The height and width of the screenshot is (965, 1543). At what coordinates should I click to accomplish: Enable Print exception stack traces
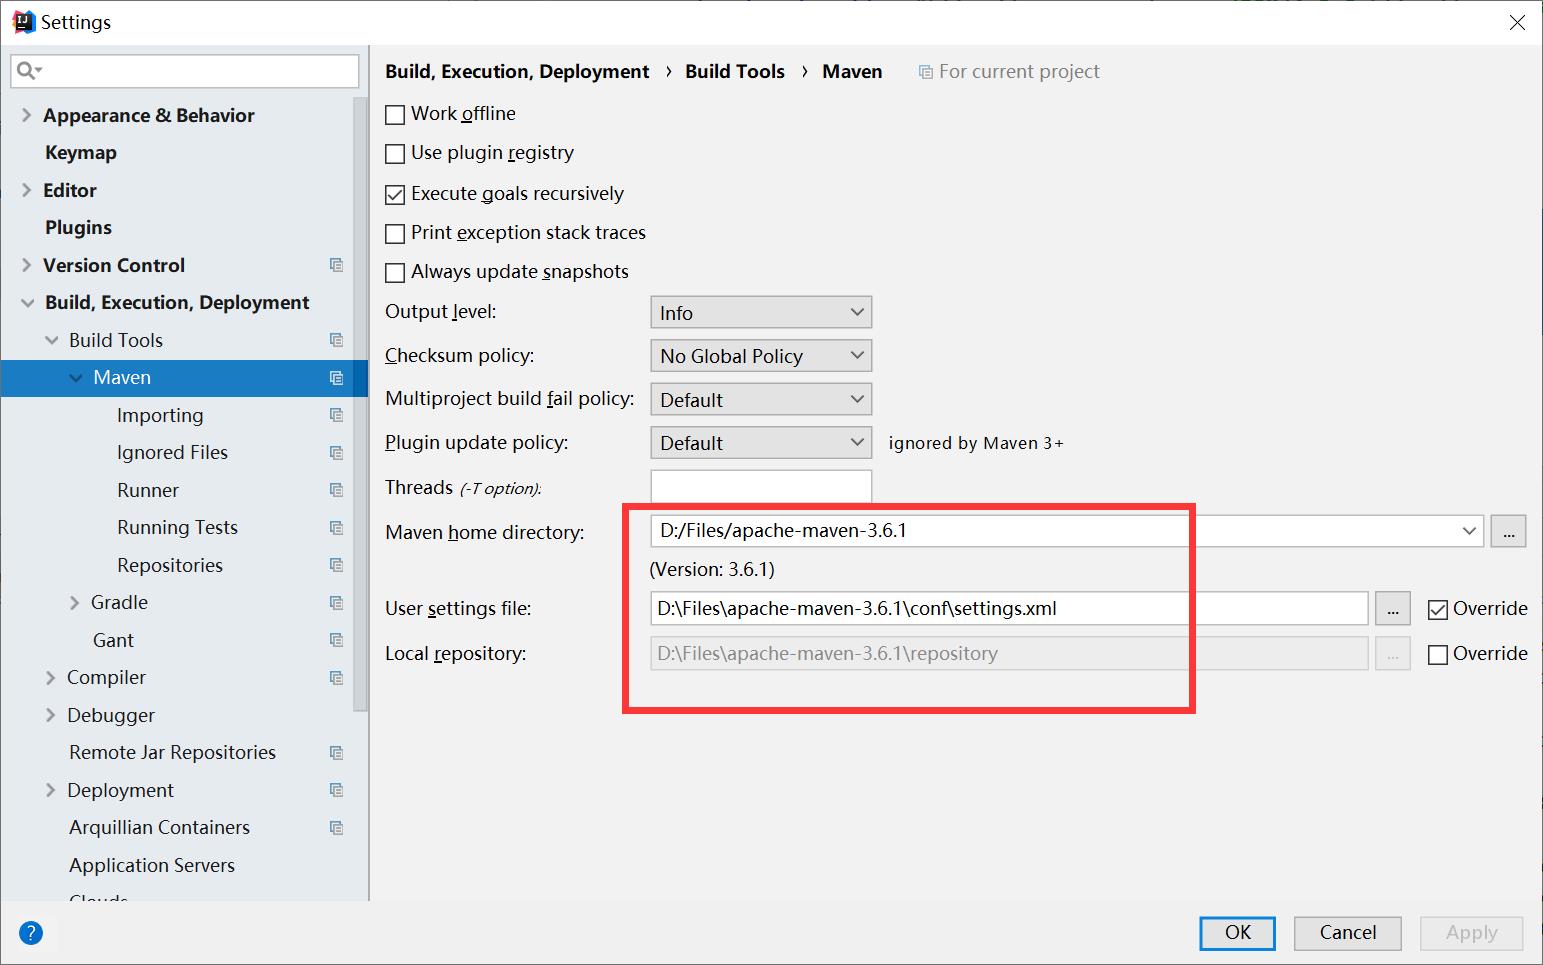(395, 234)
